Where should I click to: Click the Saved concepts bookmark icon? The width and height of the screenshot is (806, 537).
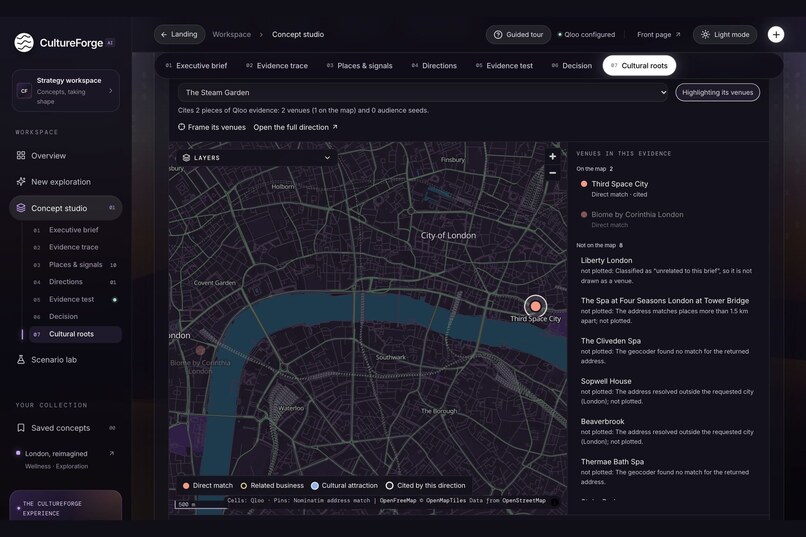pos(21,428)
